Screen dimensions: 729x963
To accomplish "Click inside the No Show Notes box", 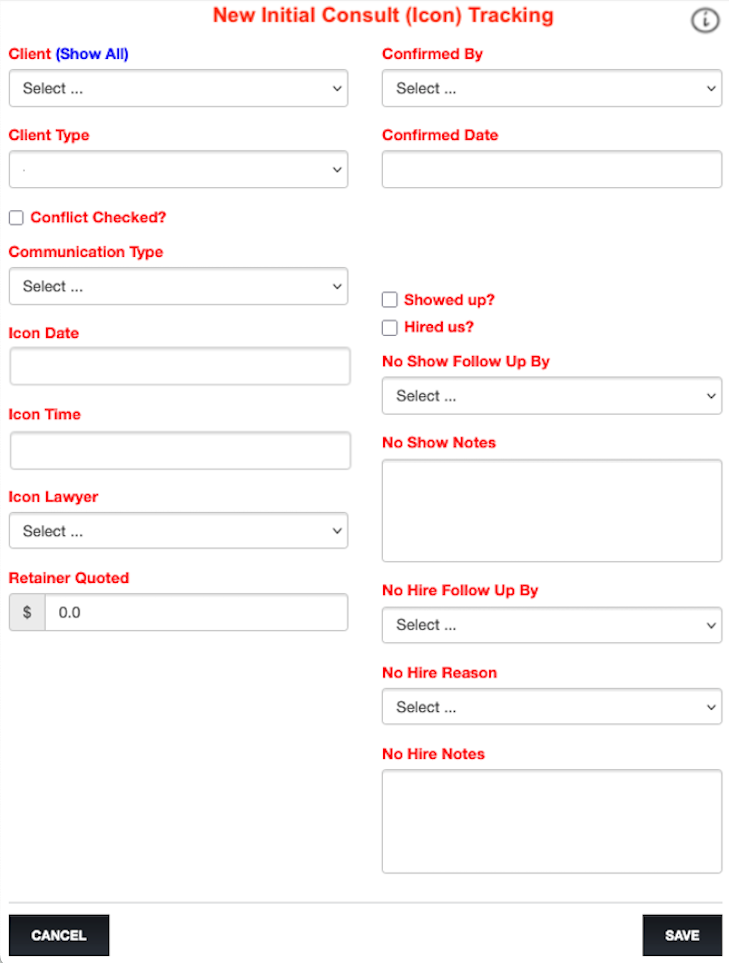I will [551, 510].
